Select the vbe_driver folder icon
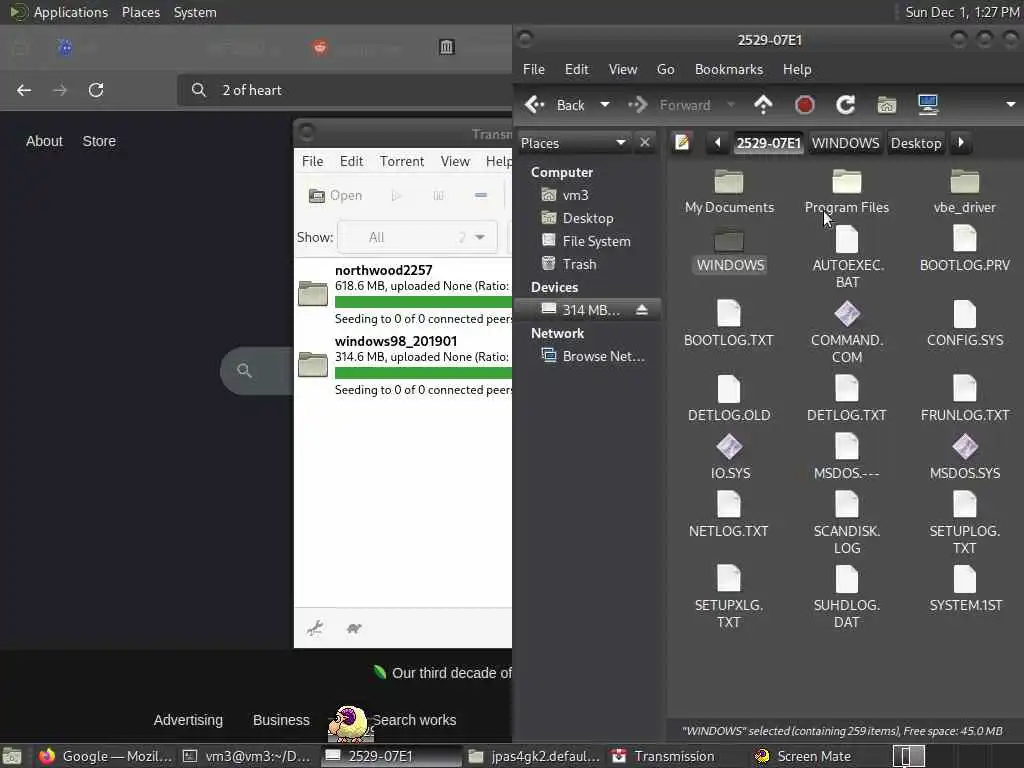This screenshot has height=768, width=1024. 965,182
